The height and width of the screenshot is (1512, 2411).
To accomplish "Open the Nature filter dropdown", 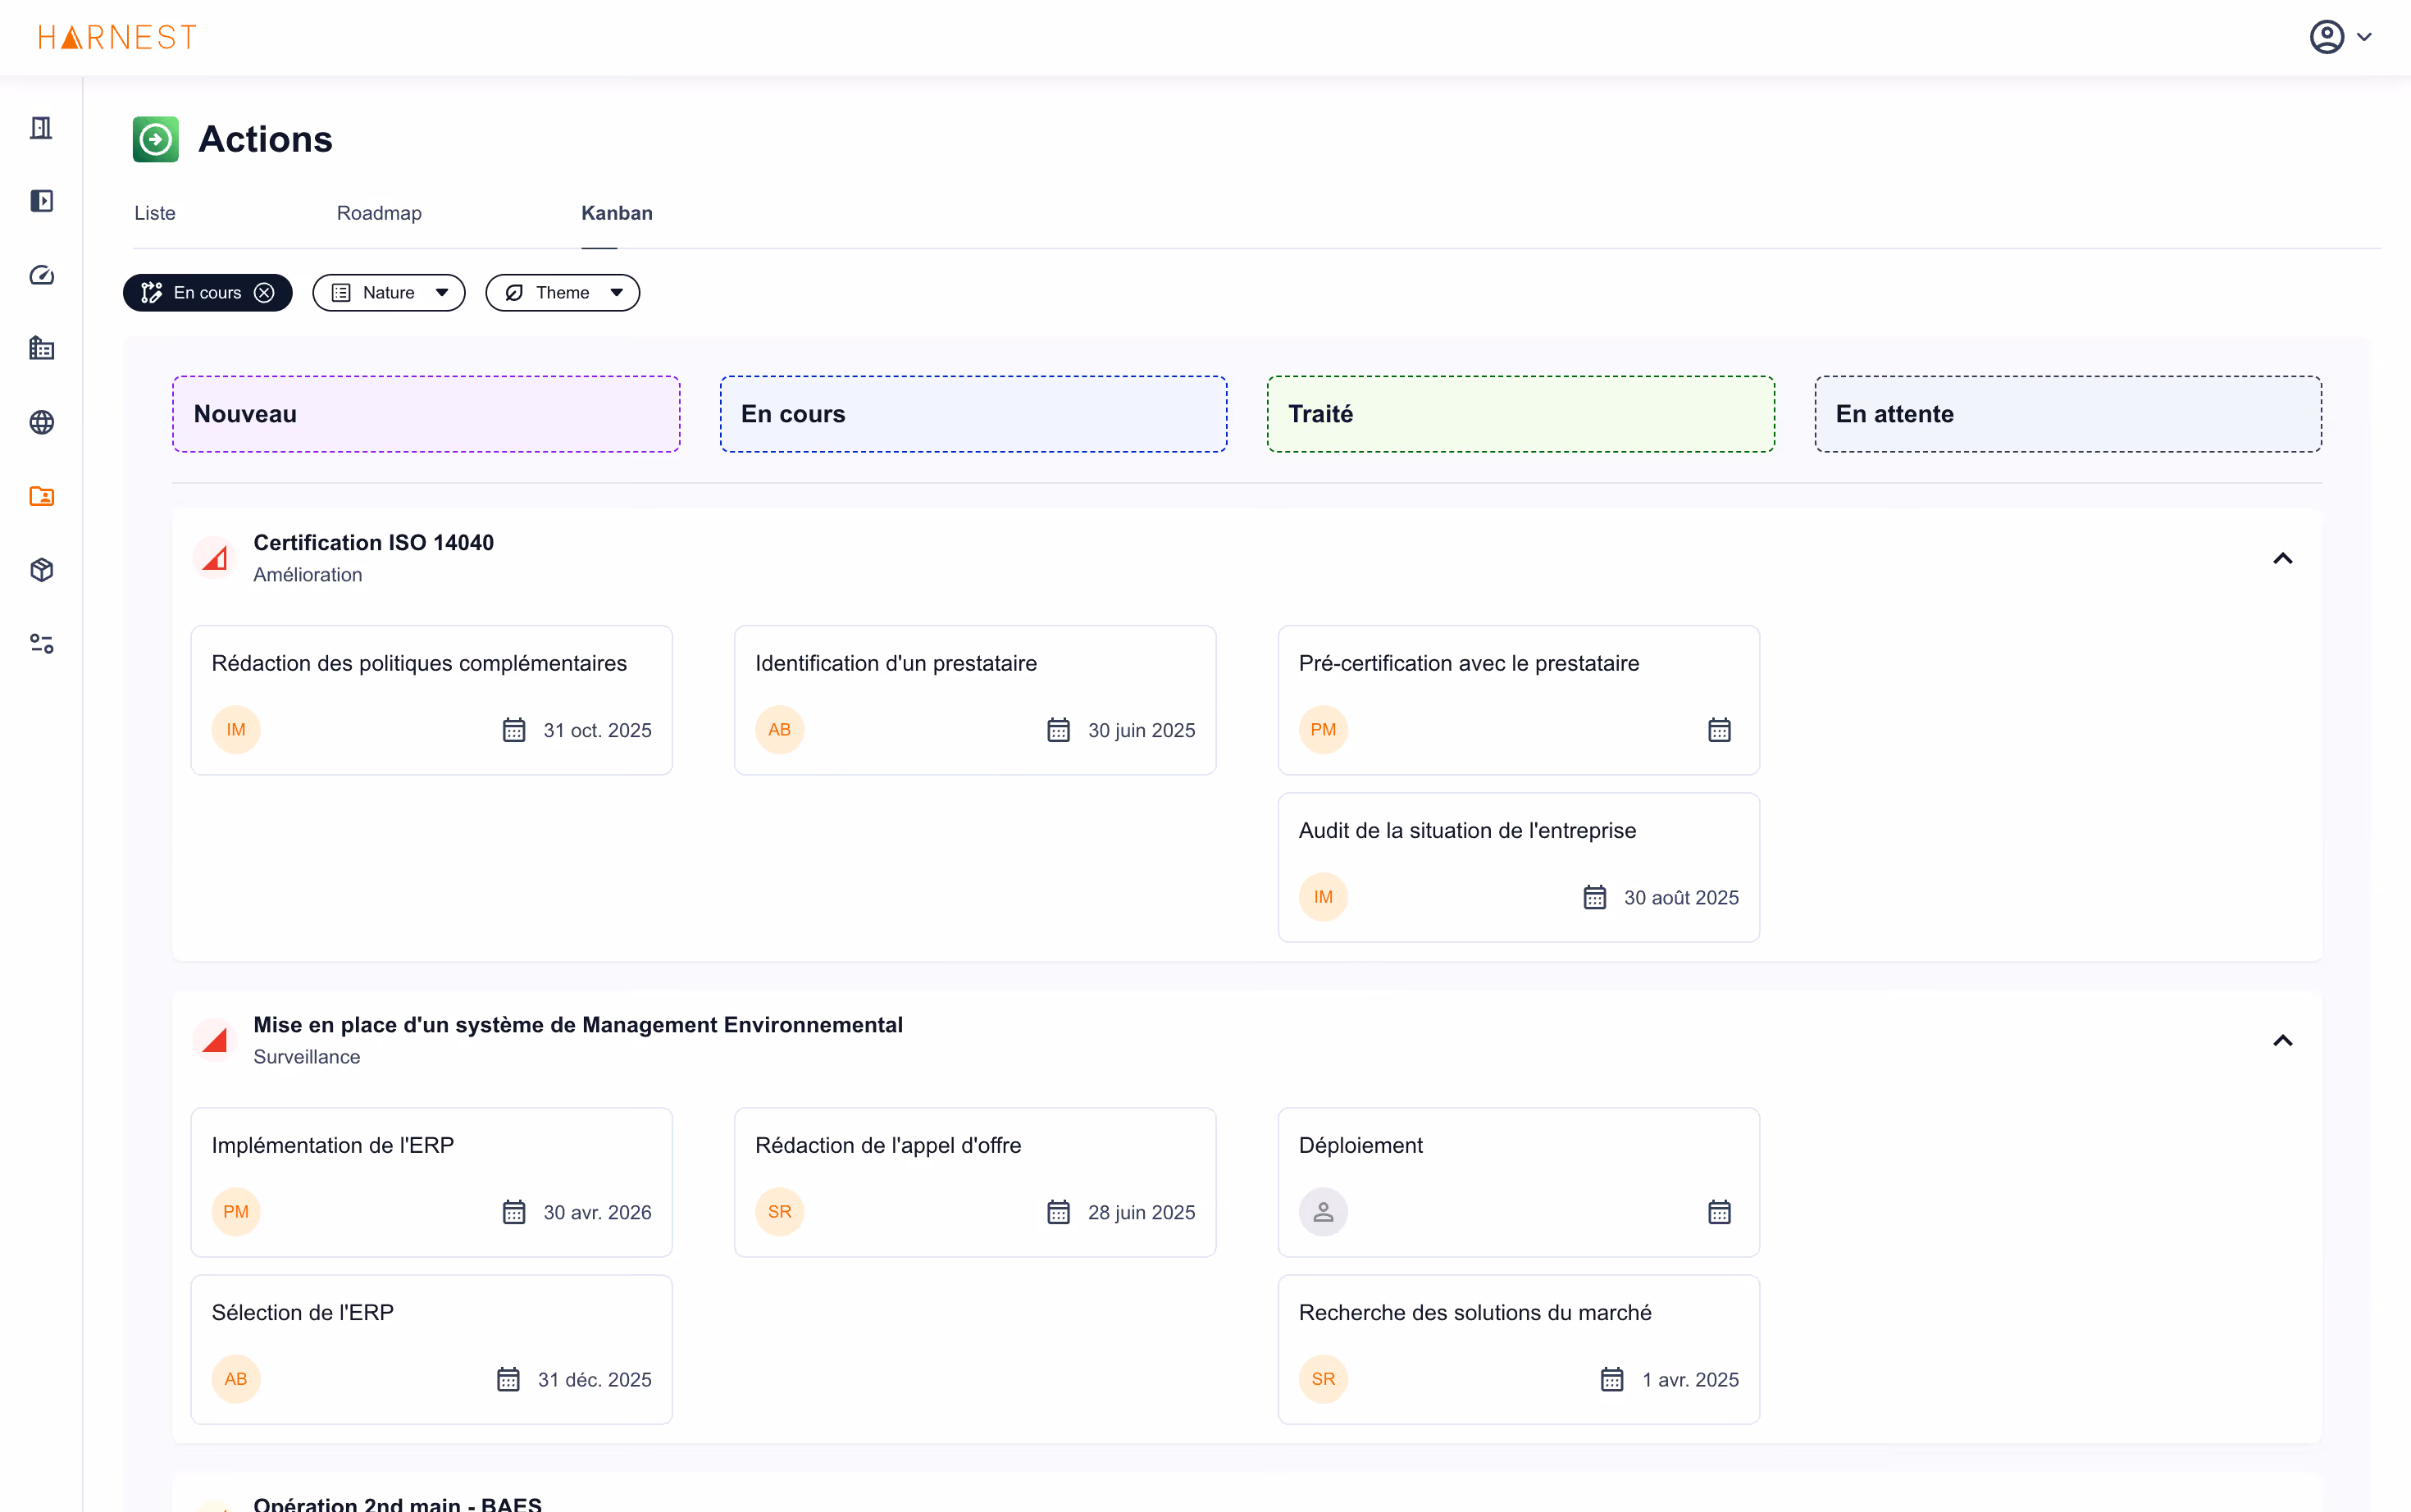I will (389, 292).
